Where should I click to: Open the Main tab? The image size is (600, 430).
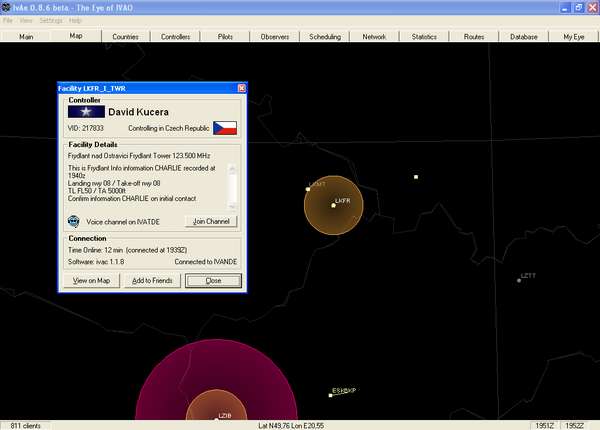(x=26, y=37)
